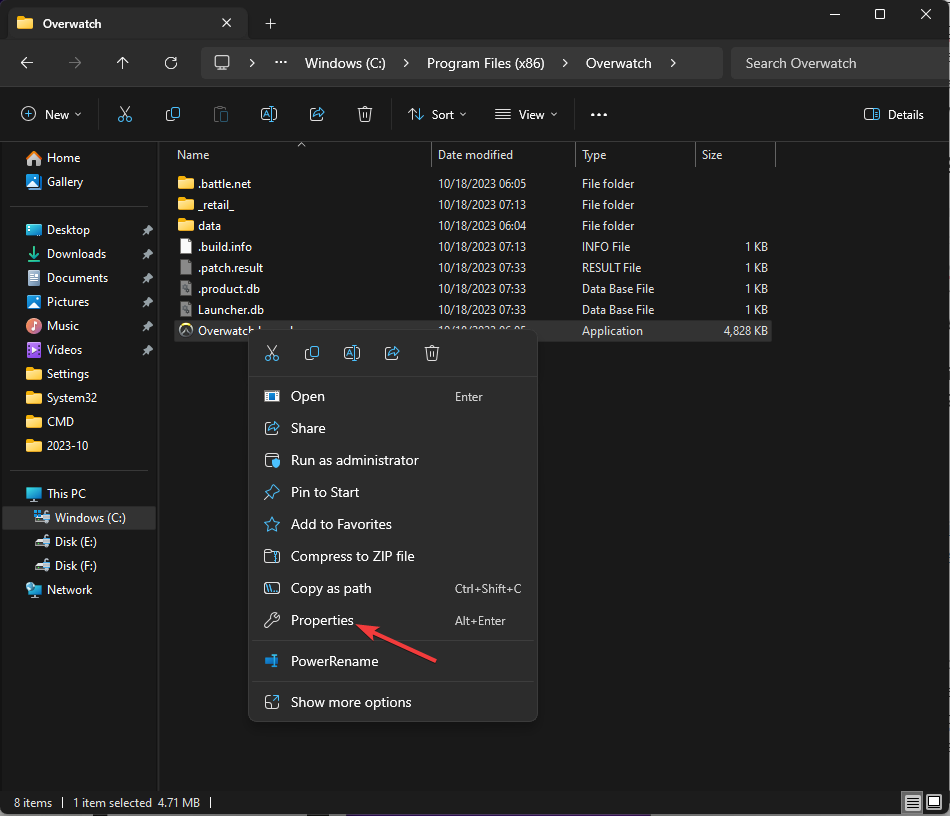950x816 pixels.
Task: Go up one folder level arrow
Action: [x=122, y=63]
